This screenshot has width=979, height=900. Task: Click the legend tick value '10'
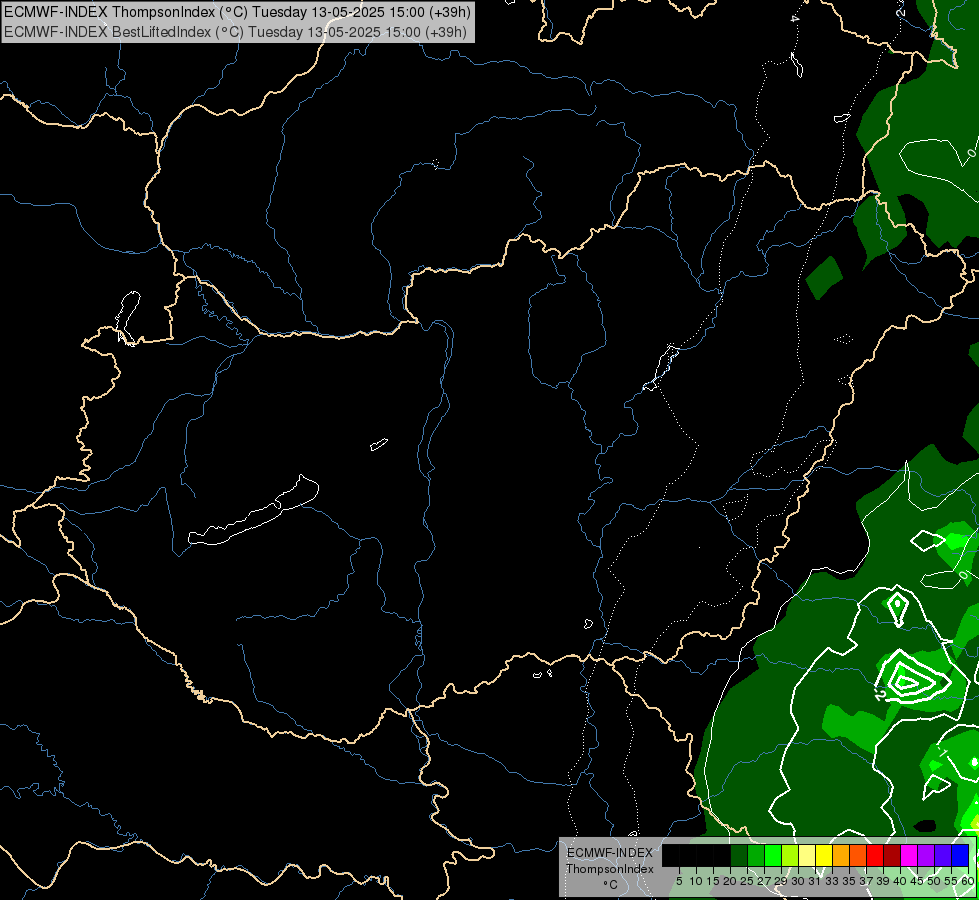click(x=696, y=881)
